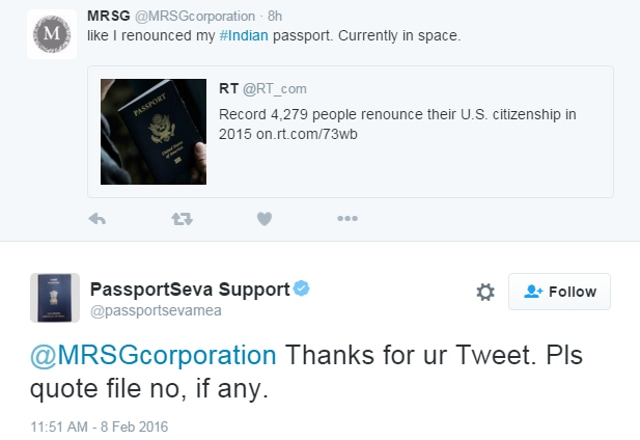Open the gear settings dropdown for PassportSeva

[485, 292]
